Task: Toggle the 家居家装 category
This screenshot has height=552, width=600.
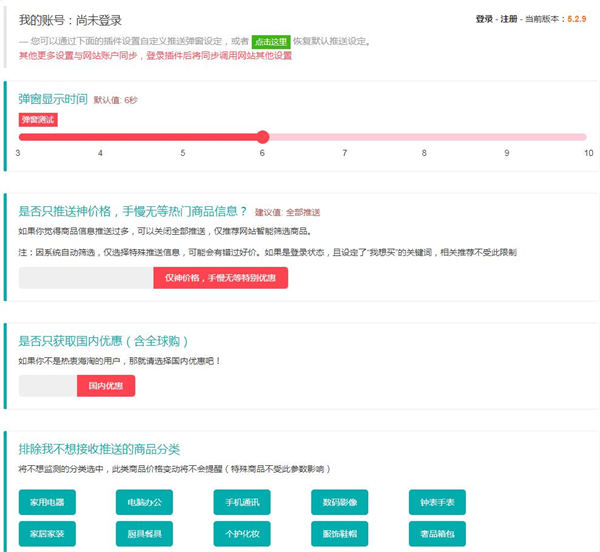Action: tap(47, 533)
